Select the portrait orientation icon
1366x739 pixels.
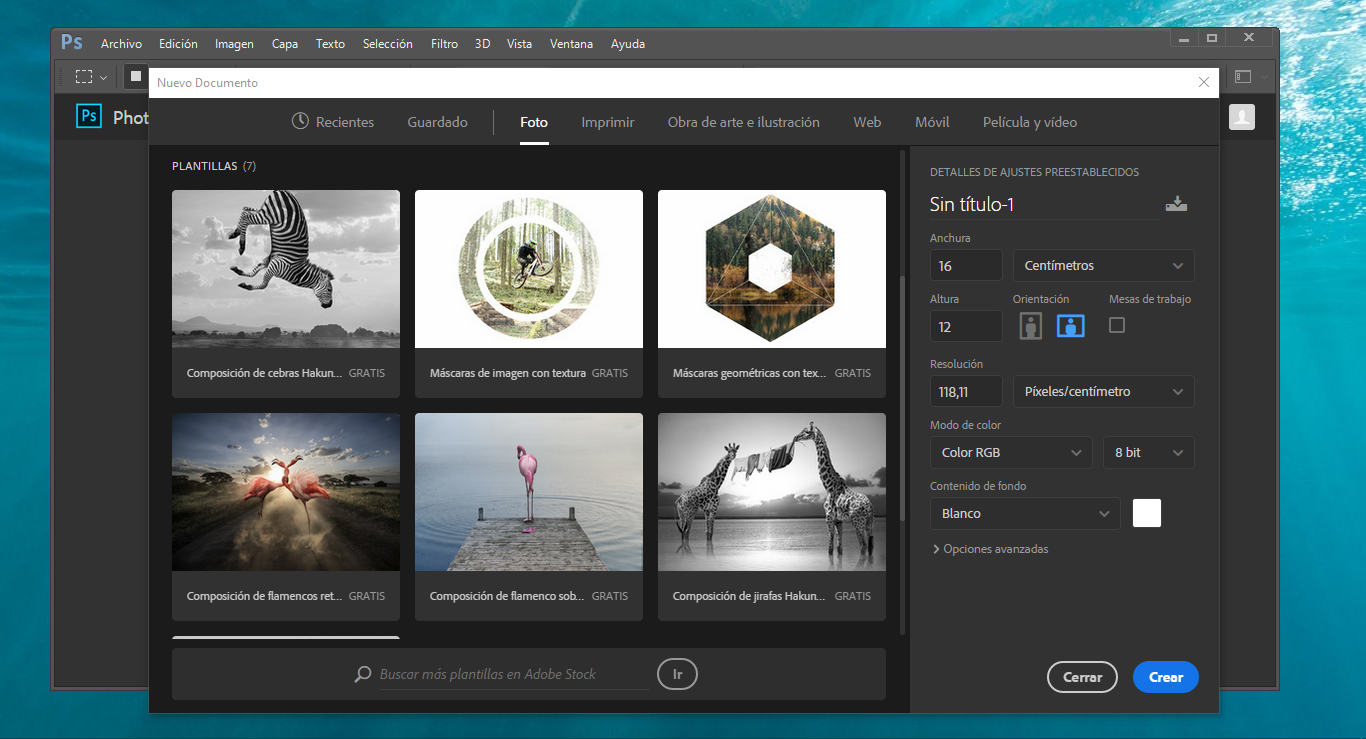(x=1031, y=326)
